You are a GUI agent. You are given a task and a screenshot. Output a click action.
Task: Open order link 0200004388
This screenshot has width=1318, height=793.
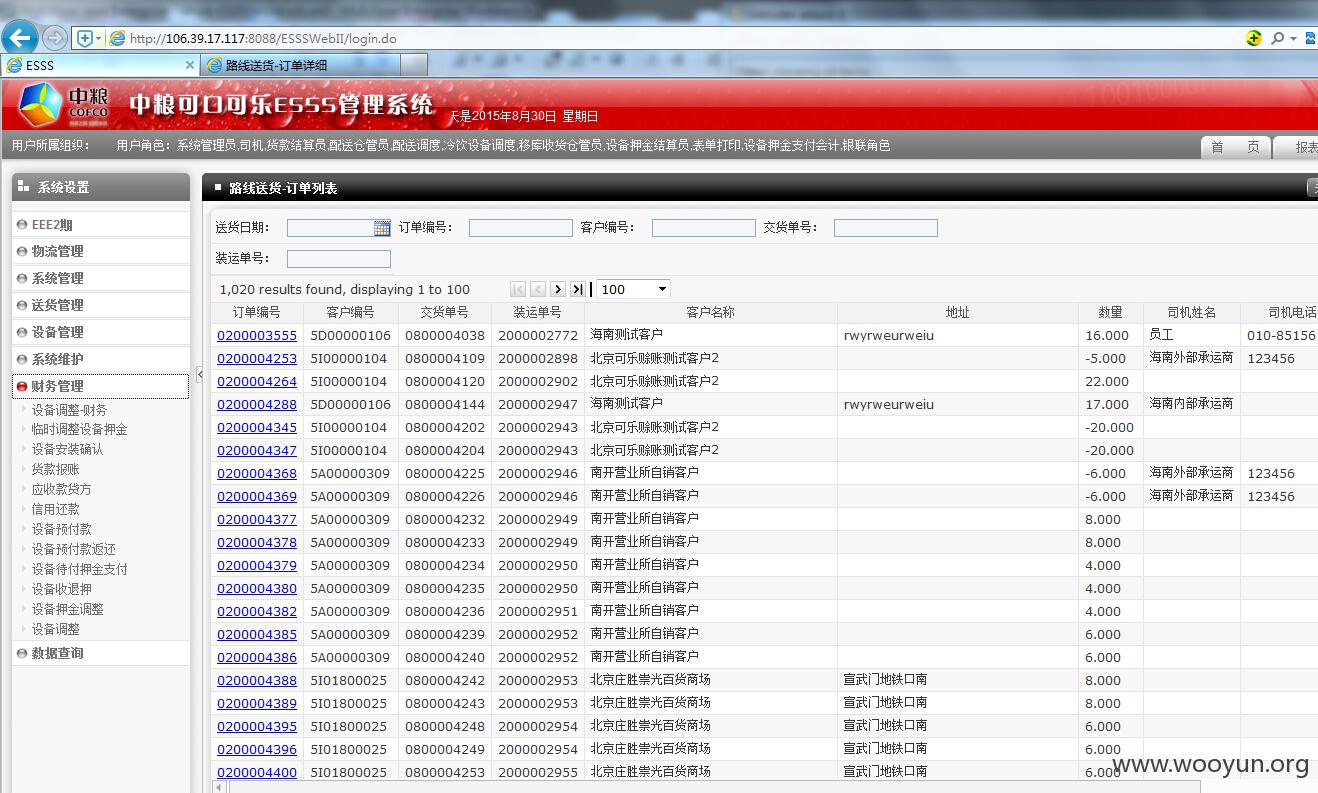pyautogui.click(x=257, y=680)
